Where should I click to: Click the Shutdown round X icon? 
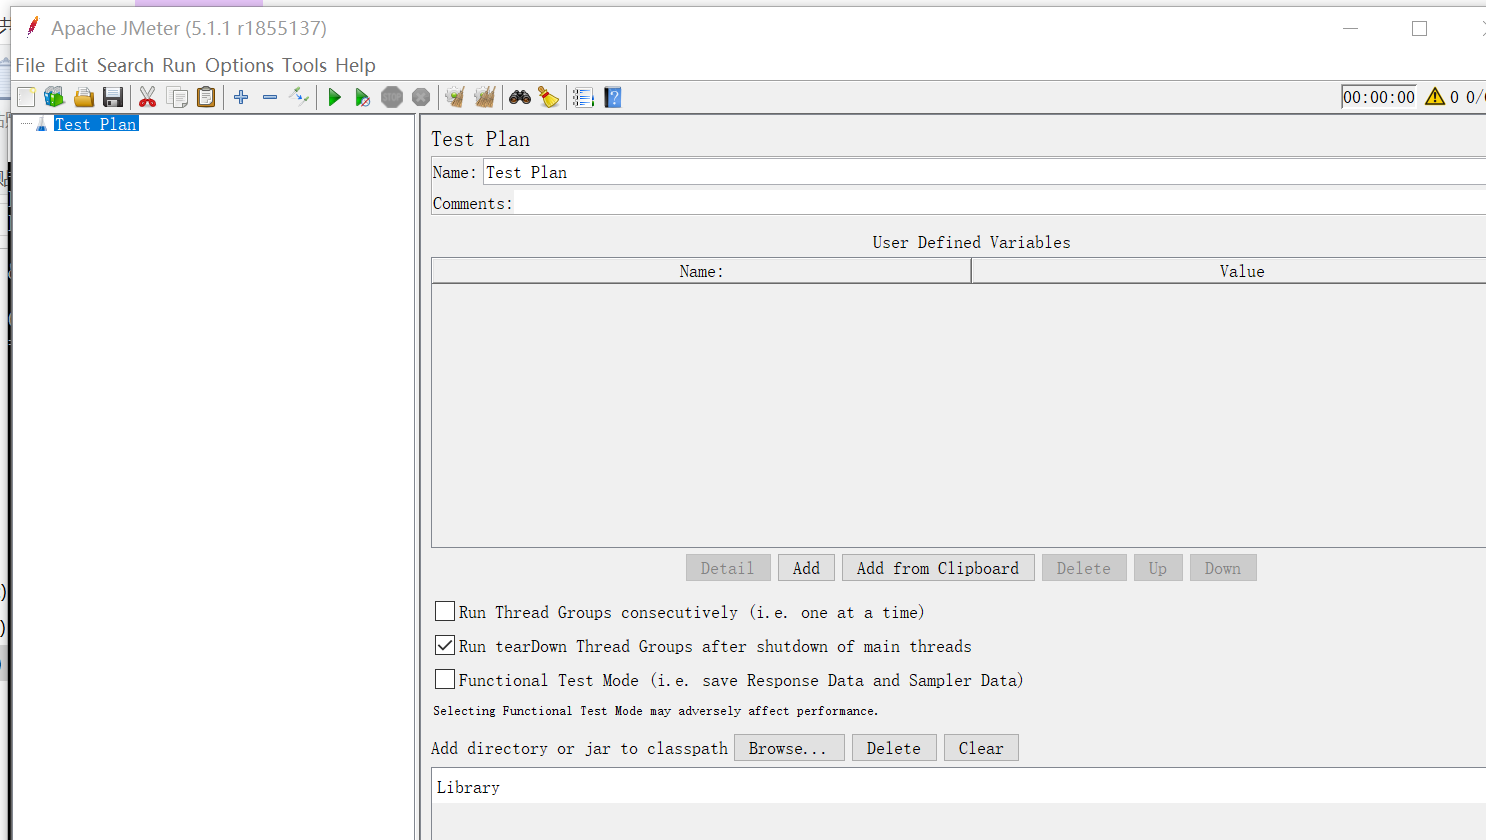[421, 97]
